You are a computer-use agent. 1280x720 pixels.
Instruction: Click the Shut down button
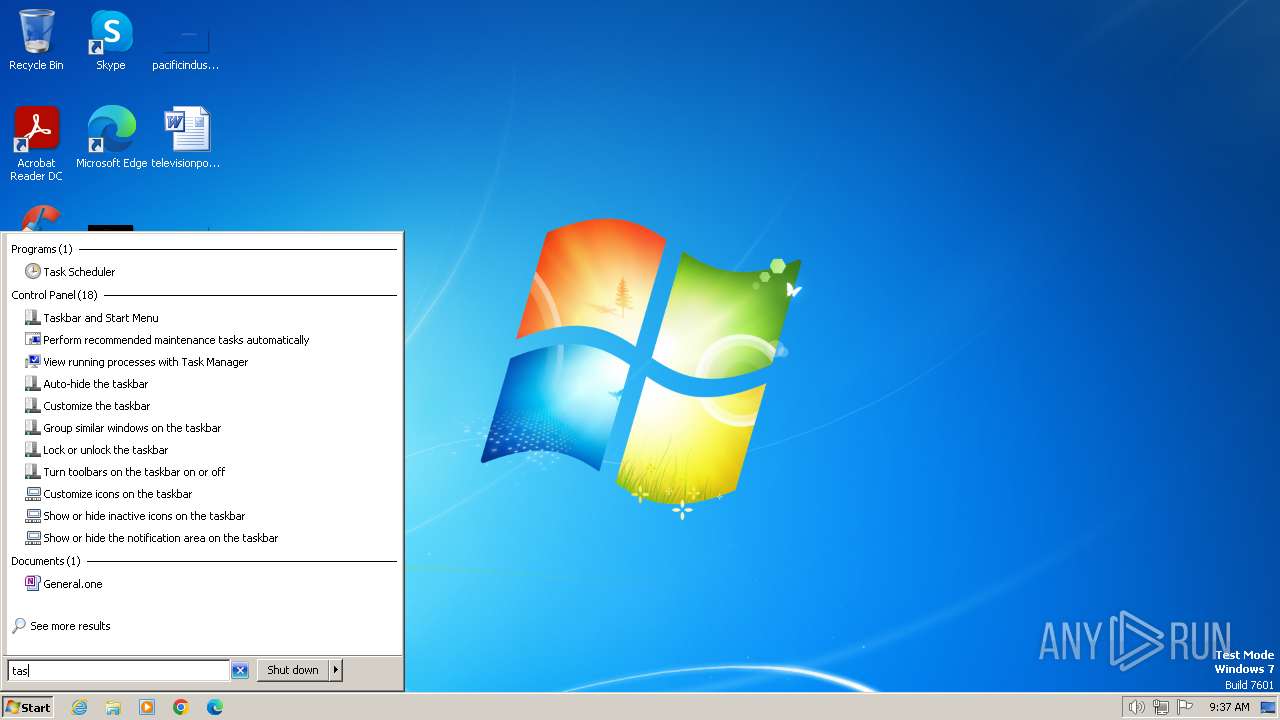[x=293, y=670]
